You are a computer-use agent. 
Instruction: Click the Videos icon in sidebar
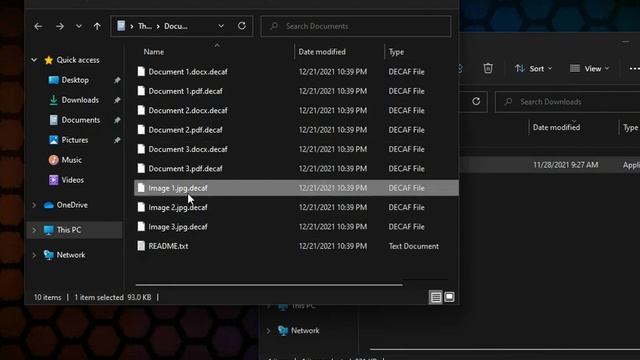53,180
